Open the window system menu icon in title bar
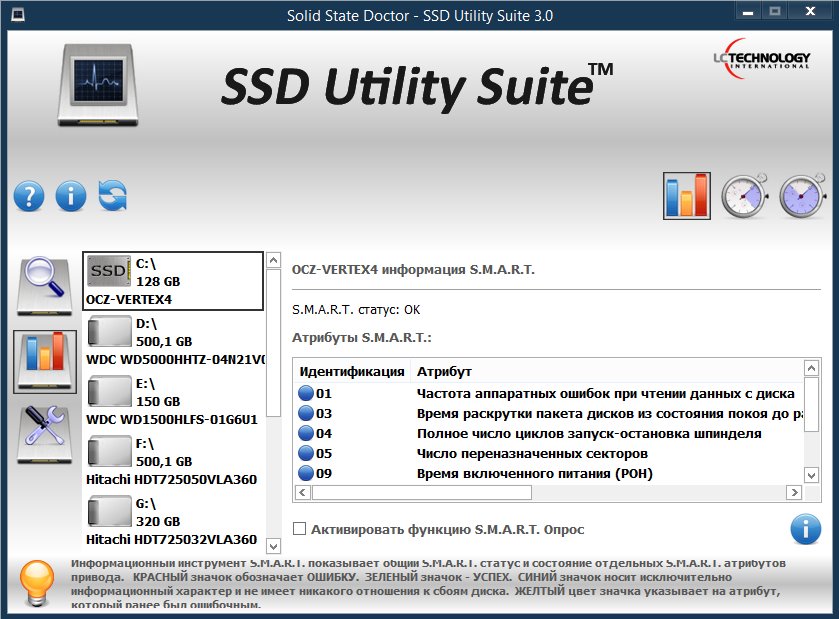Image resolution: width=839 pixels, height=619 pixels. 18,14
